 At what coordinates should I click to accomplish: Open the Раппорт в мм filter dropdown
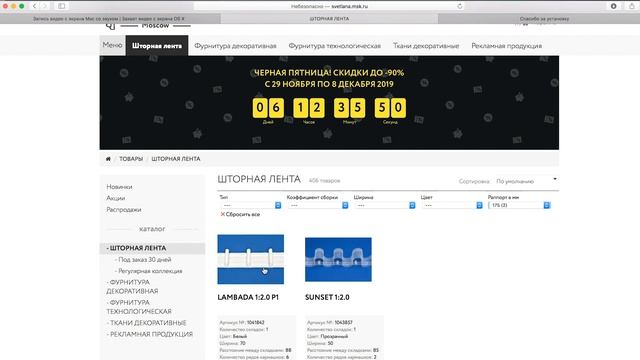pos(519,205)
